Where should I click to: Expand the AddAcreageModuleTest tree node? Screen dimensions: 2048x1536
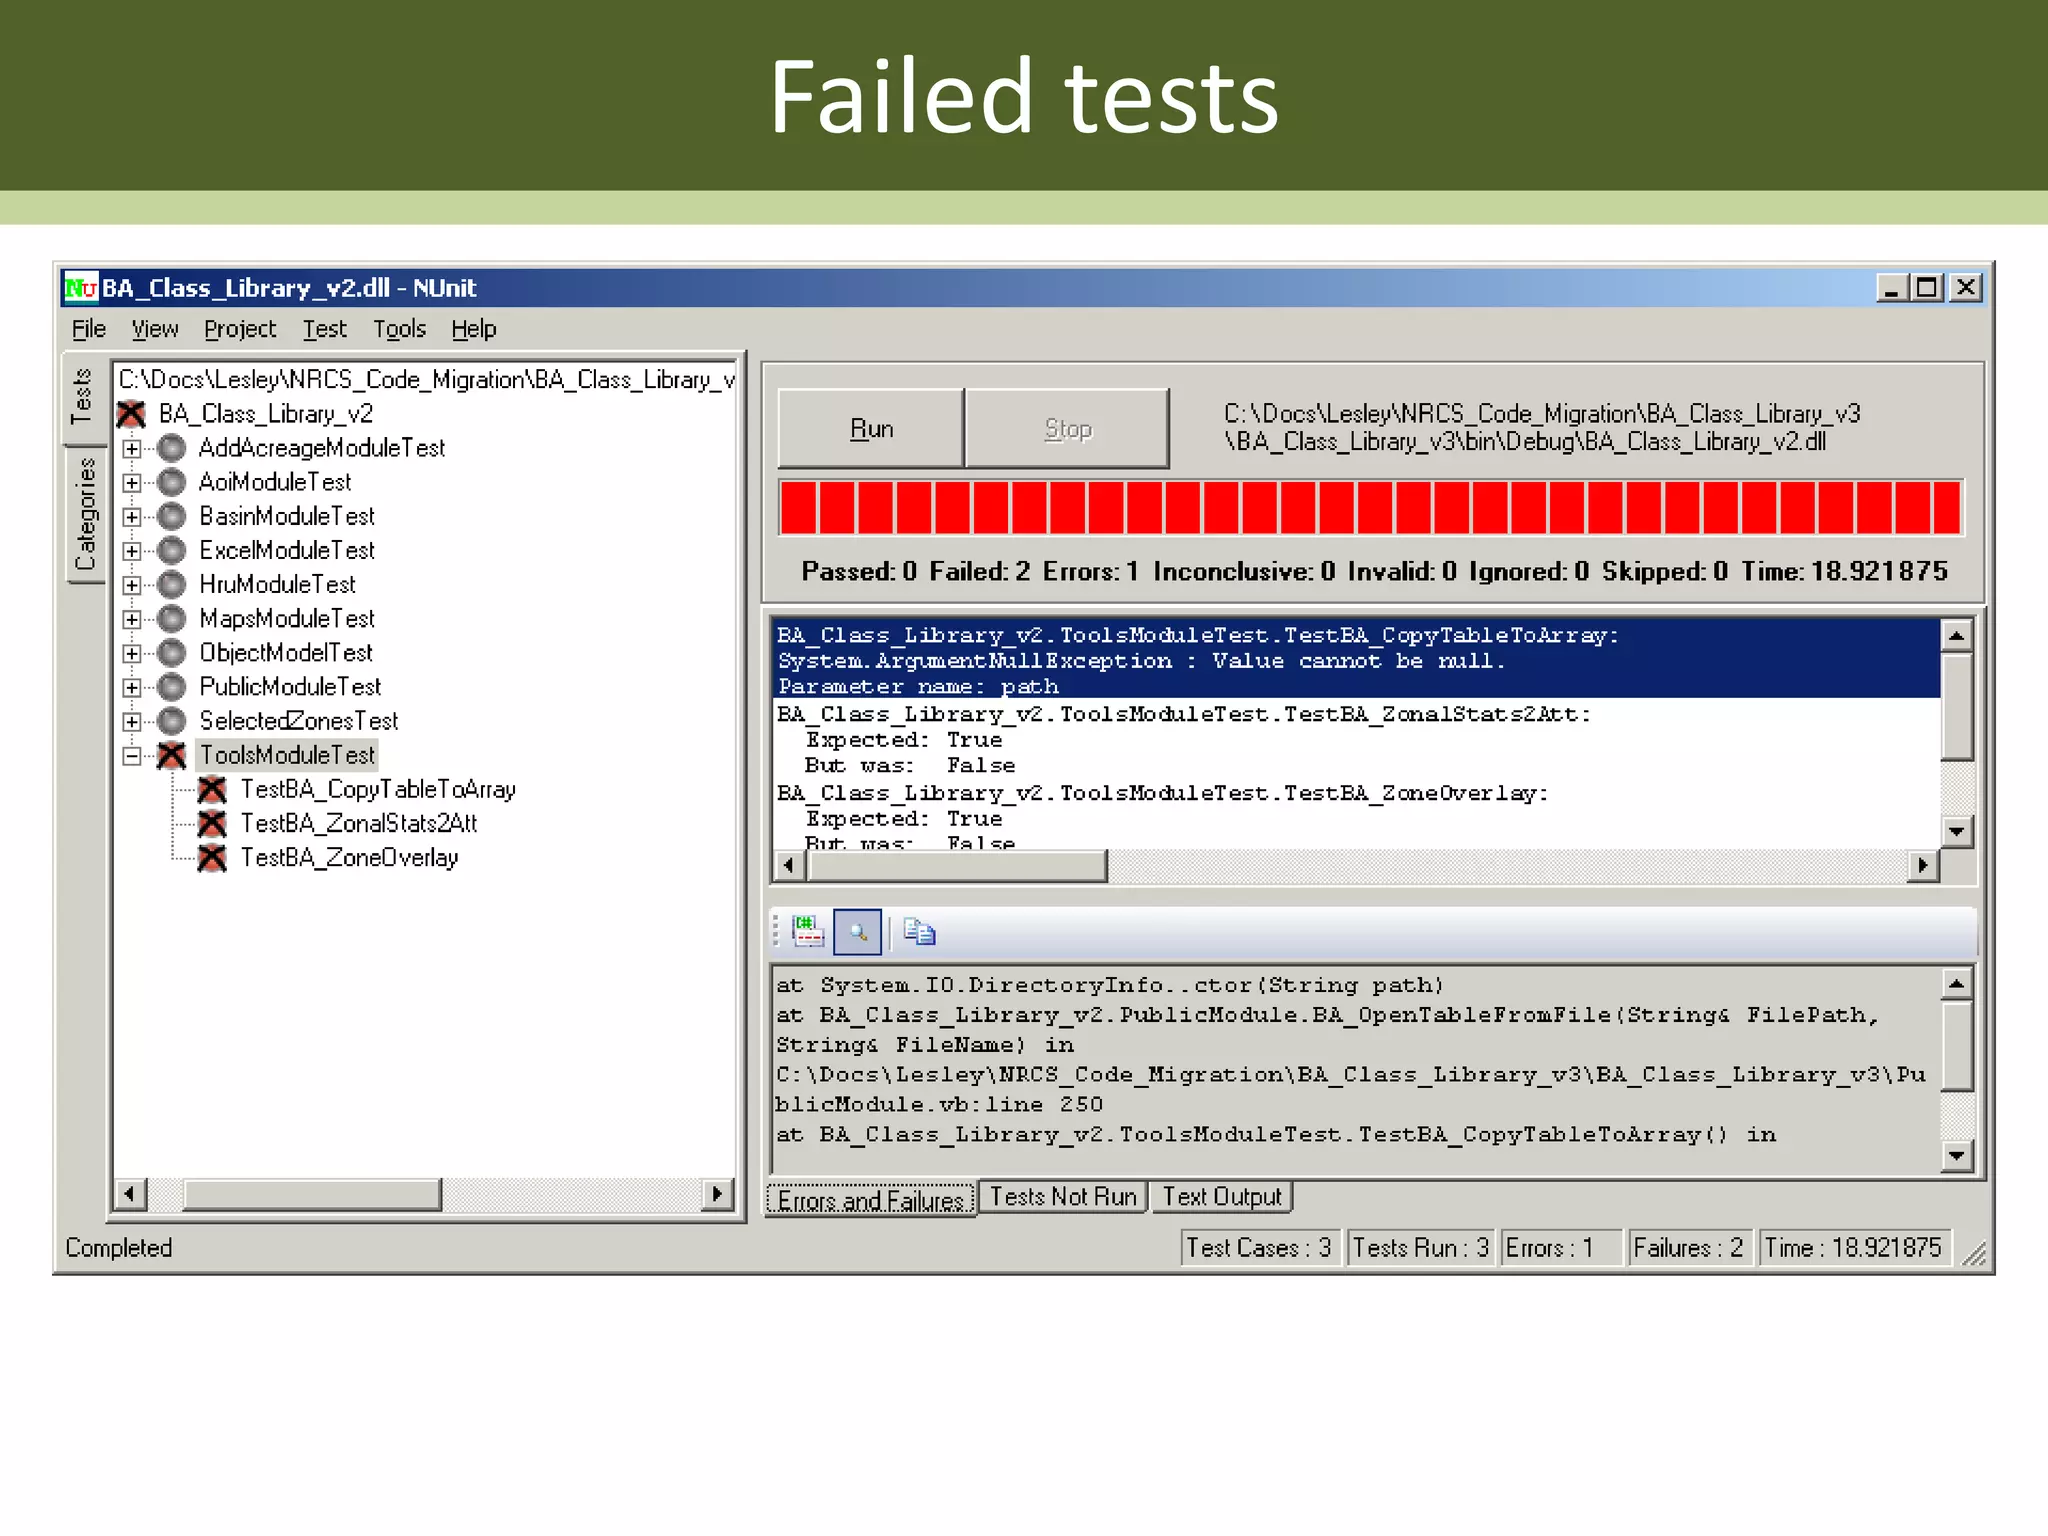(132, 449)
